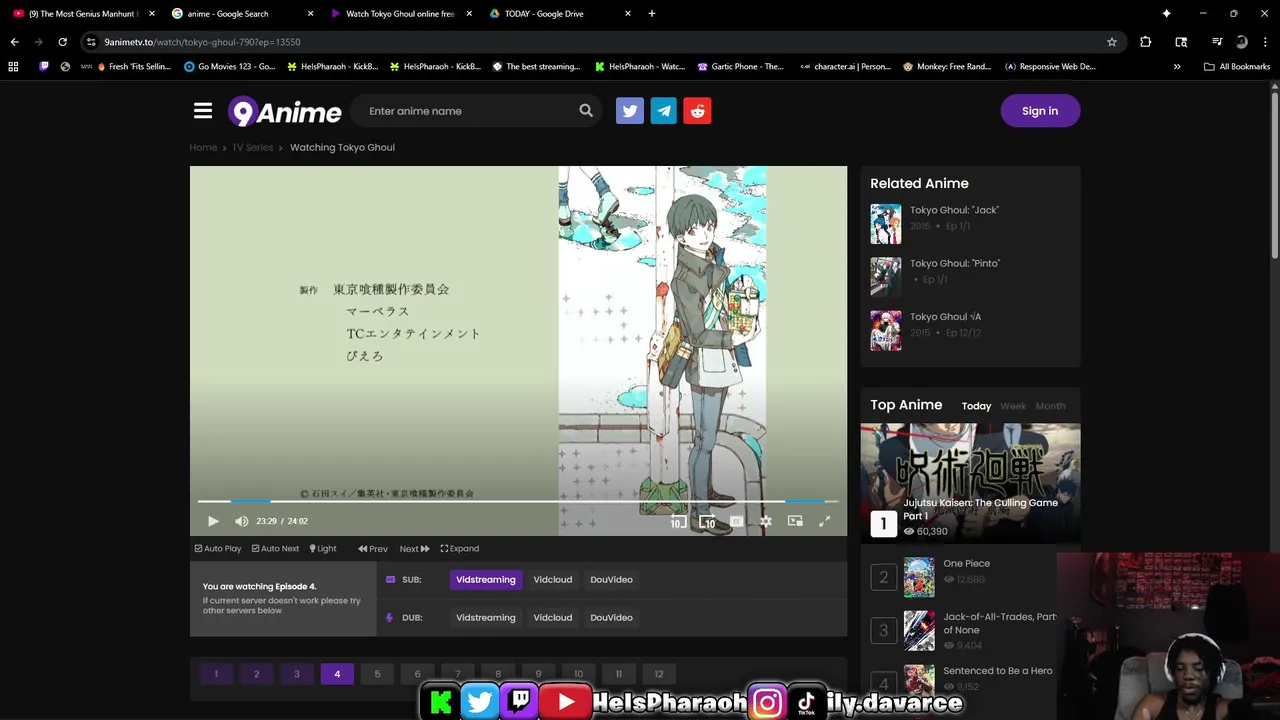
Task: Switch to anime - Google Search tab
Action: (x=240, y=13)
